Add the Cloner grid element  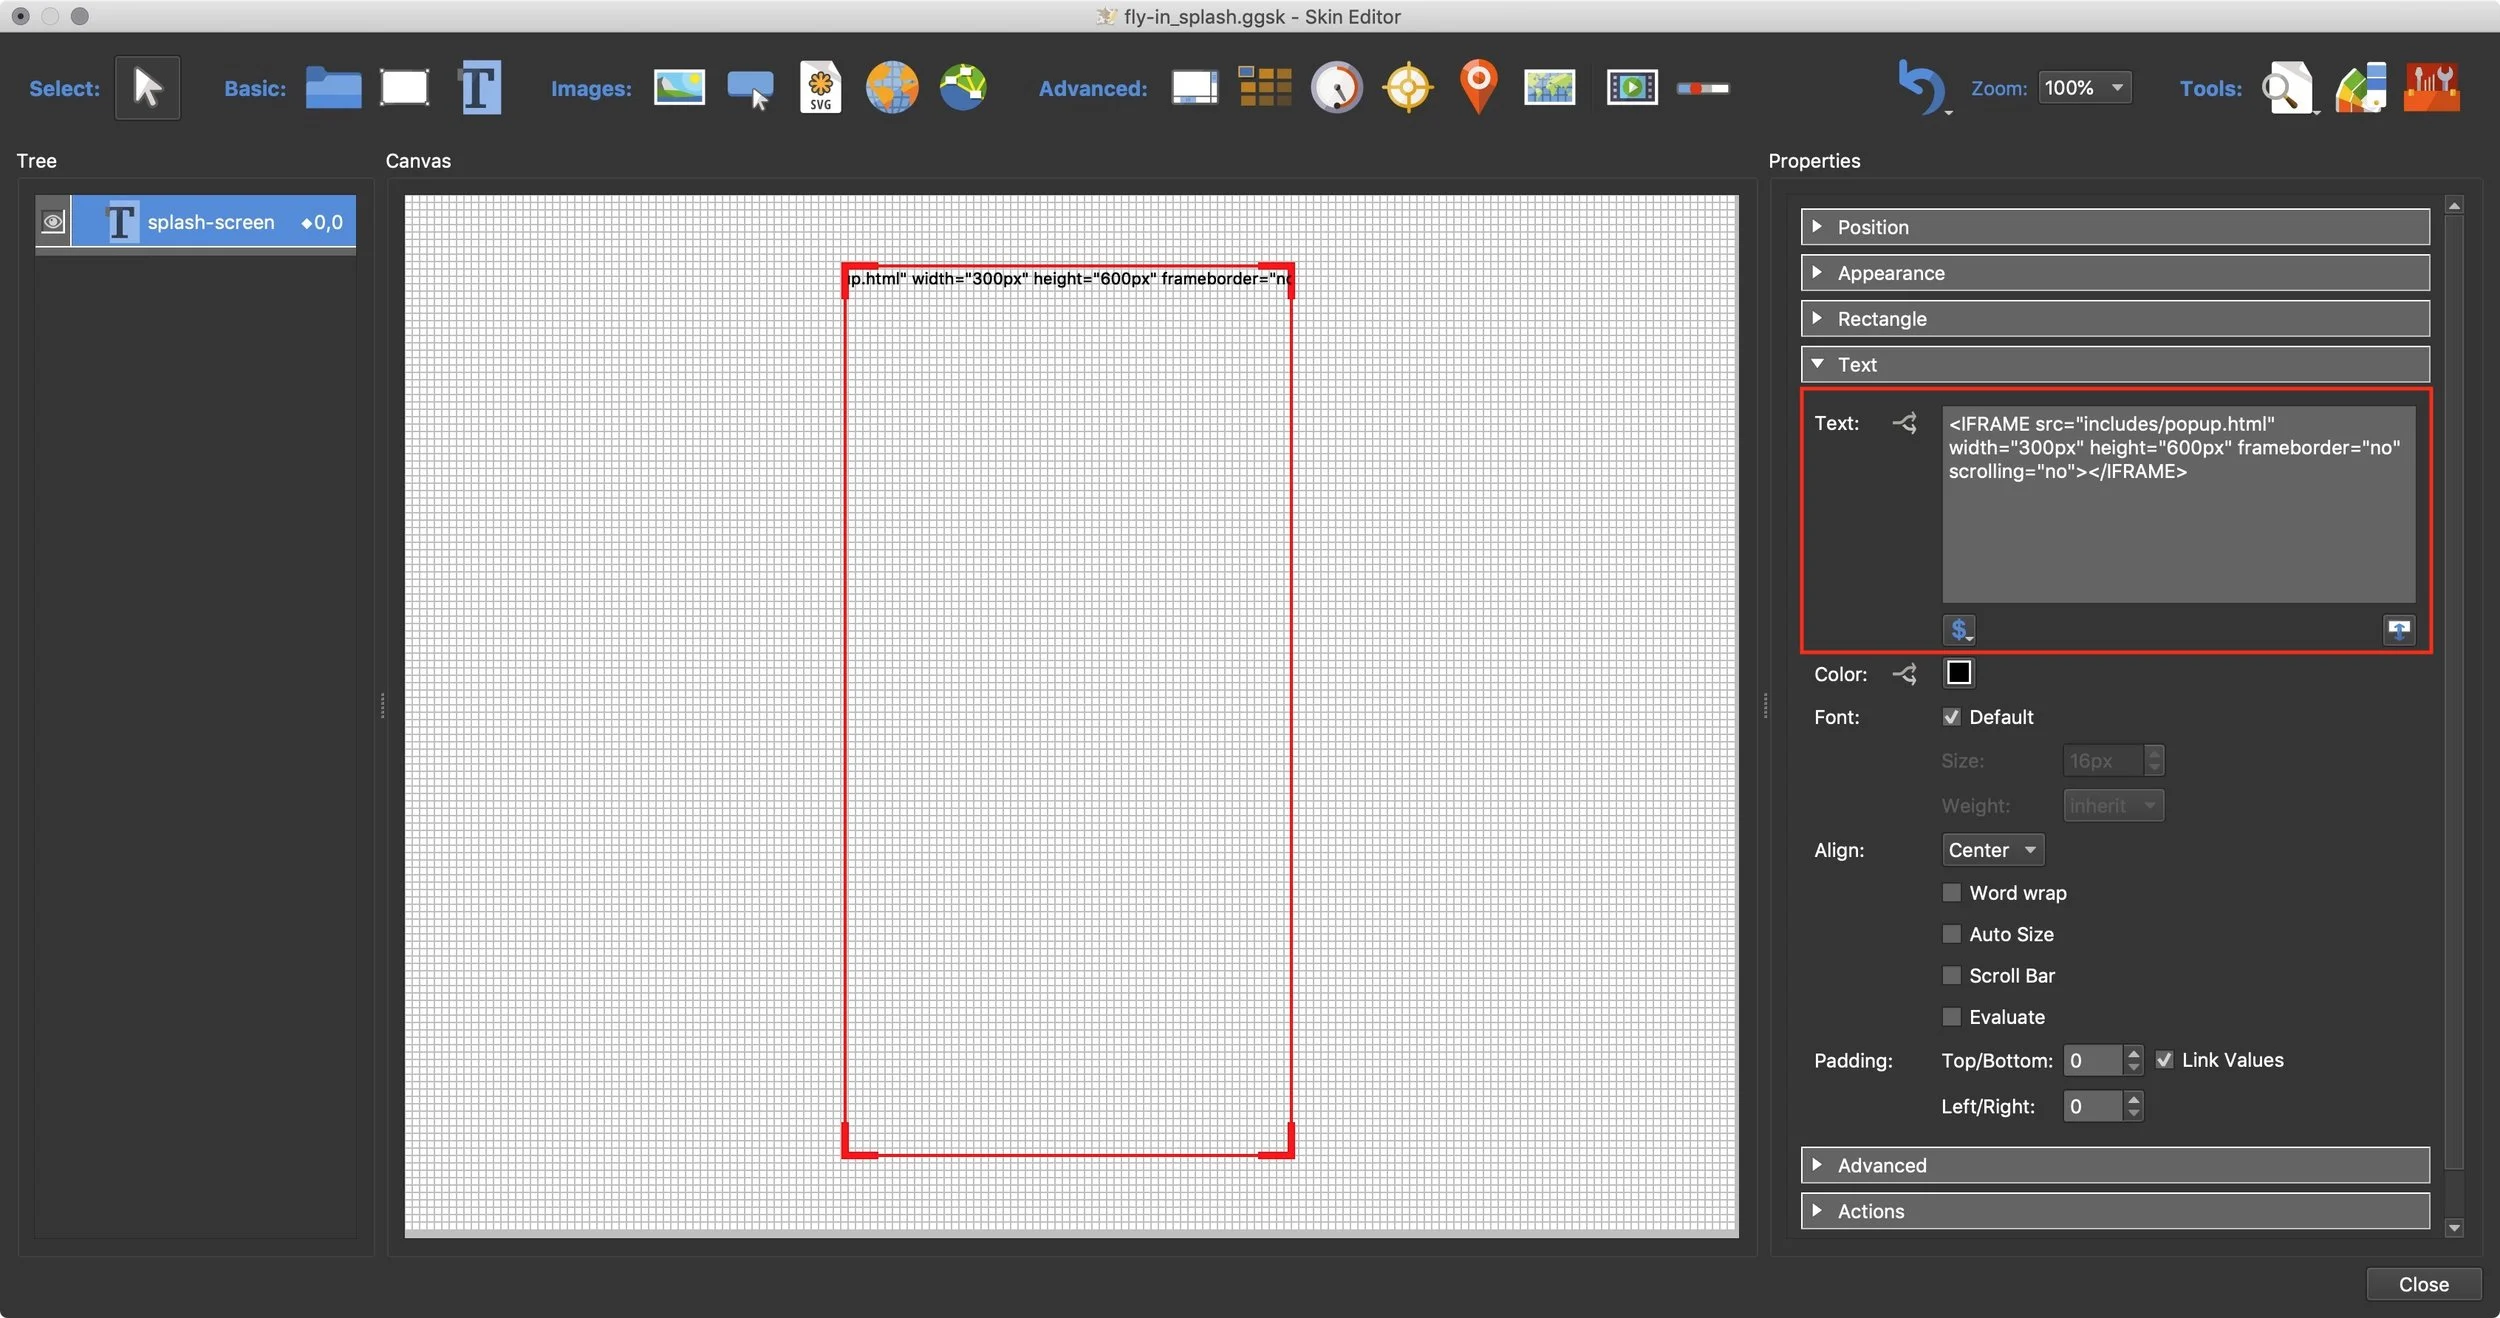[x=1265, y=87]
